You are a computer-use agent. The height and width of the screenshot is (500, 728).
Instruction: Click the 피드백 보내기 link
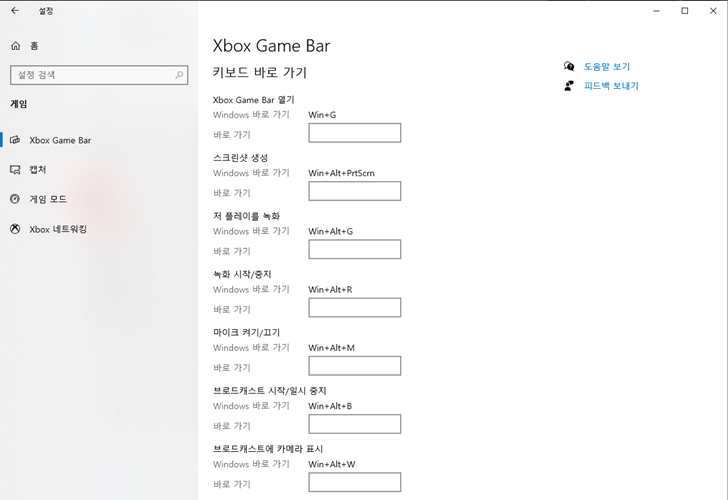[x=611, y=86]
